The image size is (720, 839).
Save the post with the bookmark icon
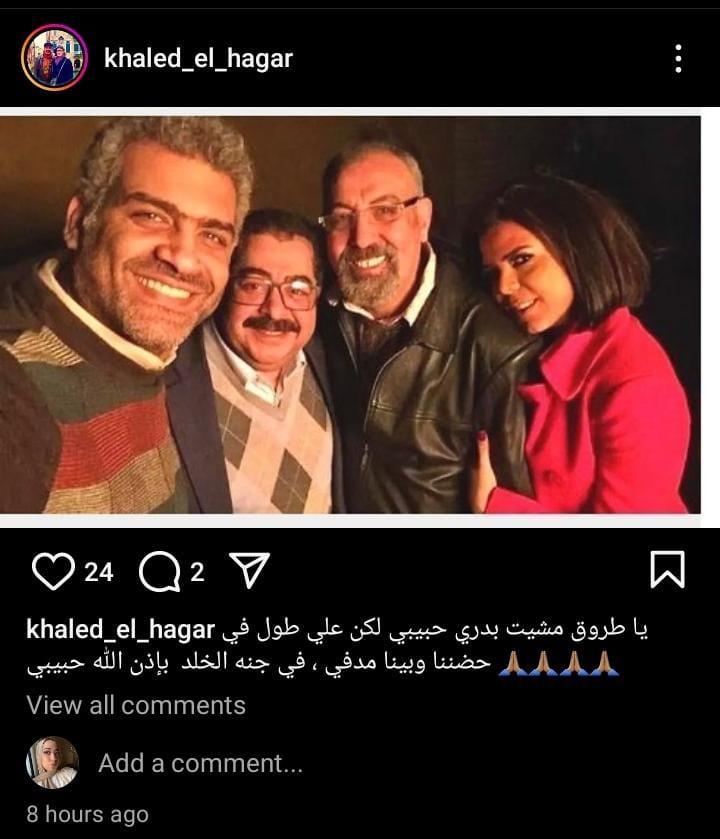point(667,570)
